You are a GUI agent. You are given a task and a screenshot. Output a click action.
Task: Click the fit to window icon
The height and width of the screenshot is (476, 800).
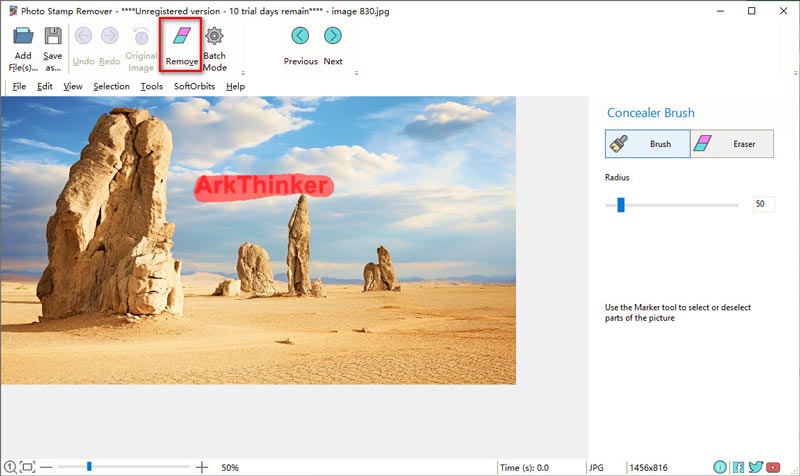28,467
